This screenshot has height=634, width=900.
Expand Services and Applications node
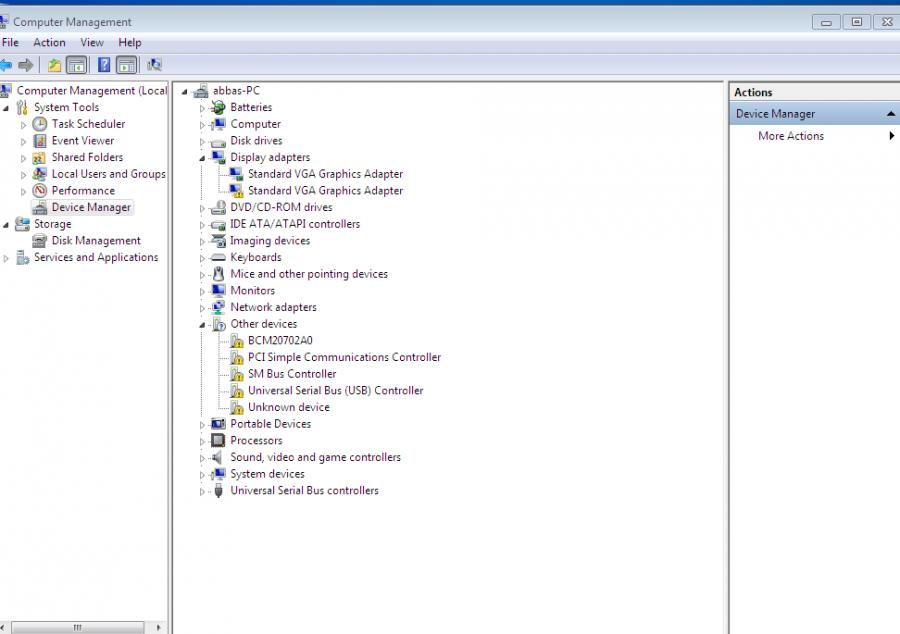6,259
